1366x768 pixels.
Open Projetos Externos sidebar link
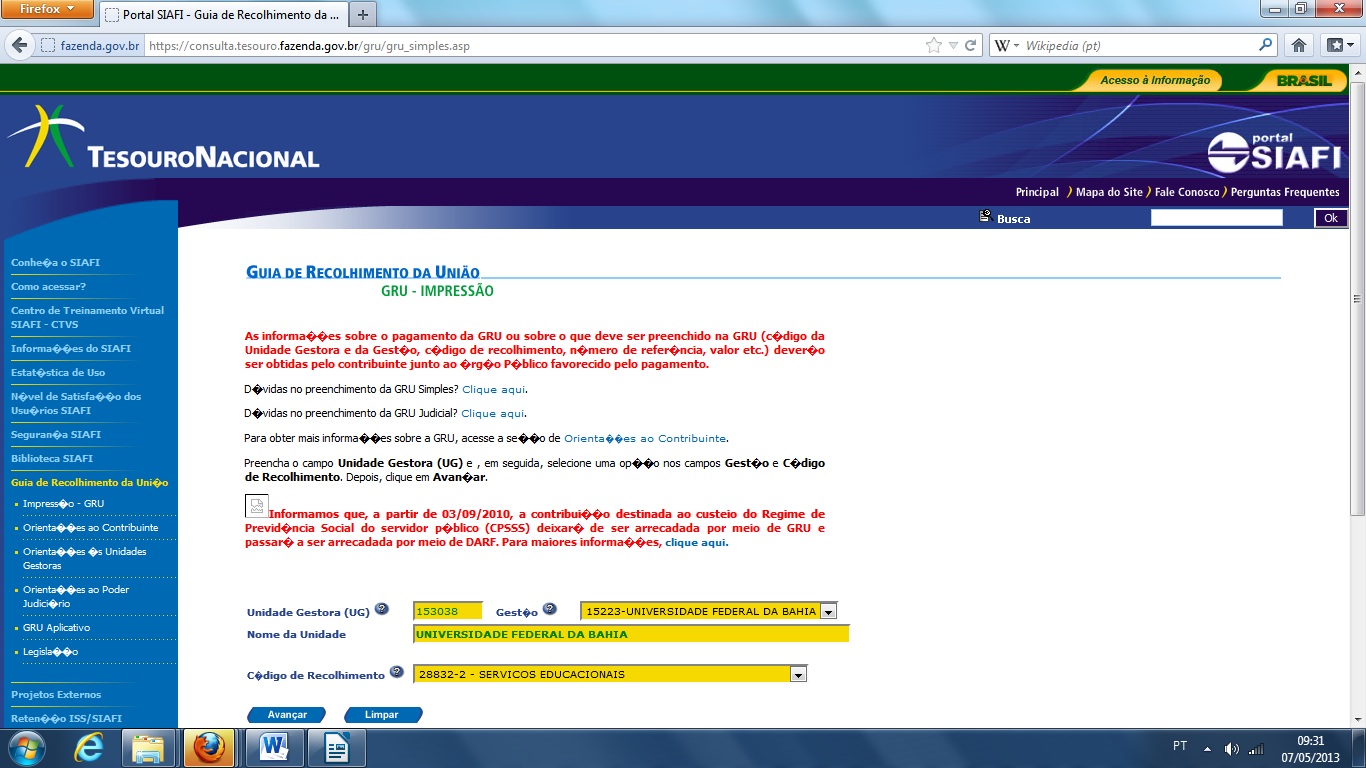[x=56, y=695]
